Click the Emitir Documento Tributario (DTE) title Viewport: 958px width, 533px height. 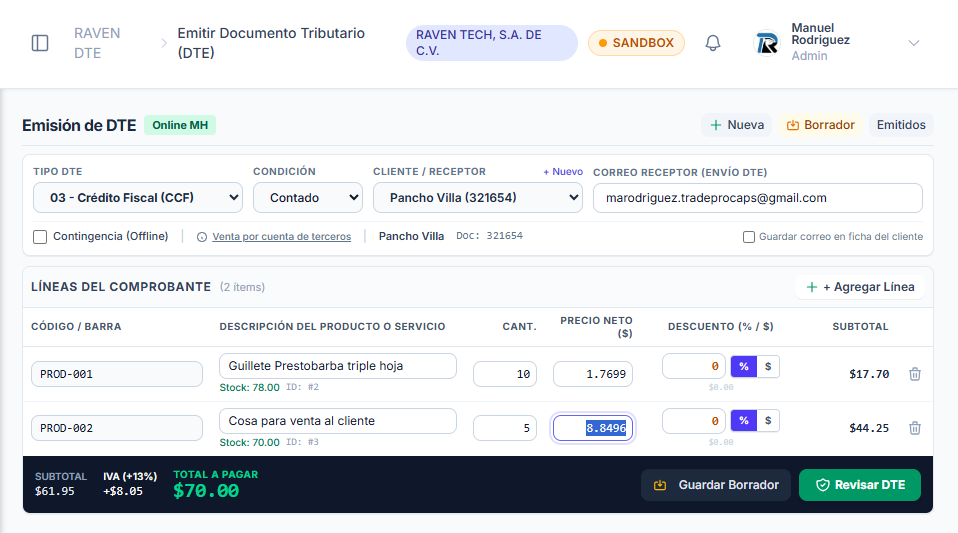[271, 43]
